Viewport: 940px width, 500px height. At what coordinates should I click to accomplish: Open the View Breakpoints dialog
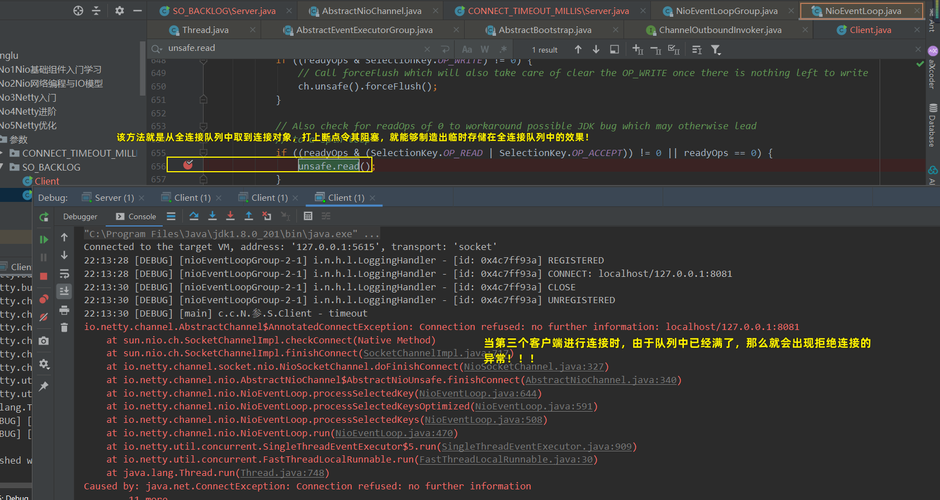point(43,297)
